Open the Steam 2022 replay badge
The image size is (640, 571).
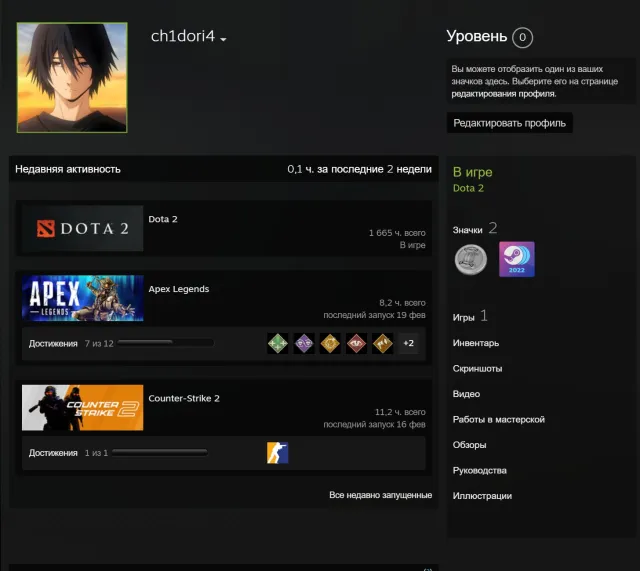point(516,259)
